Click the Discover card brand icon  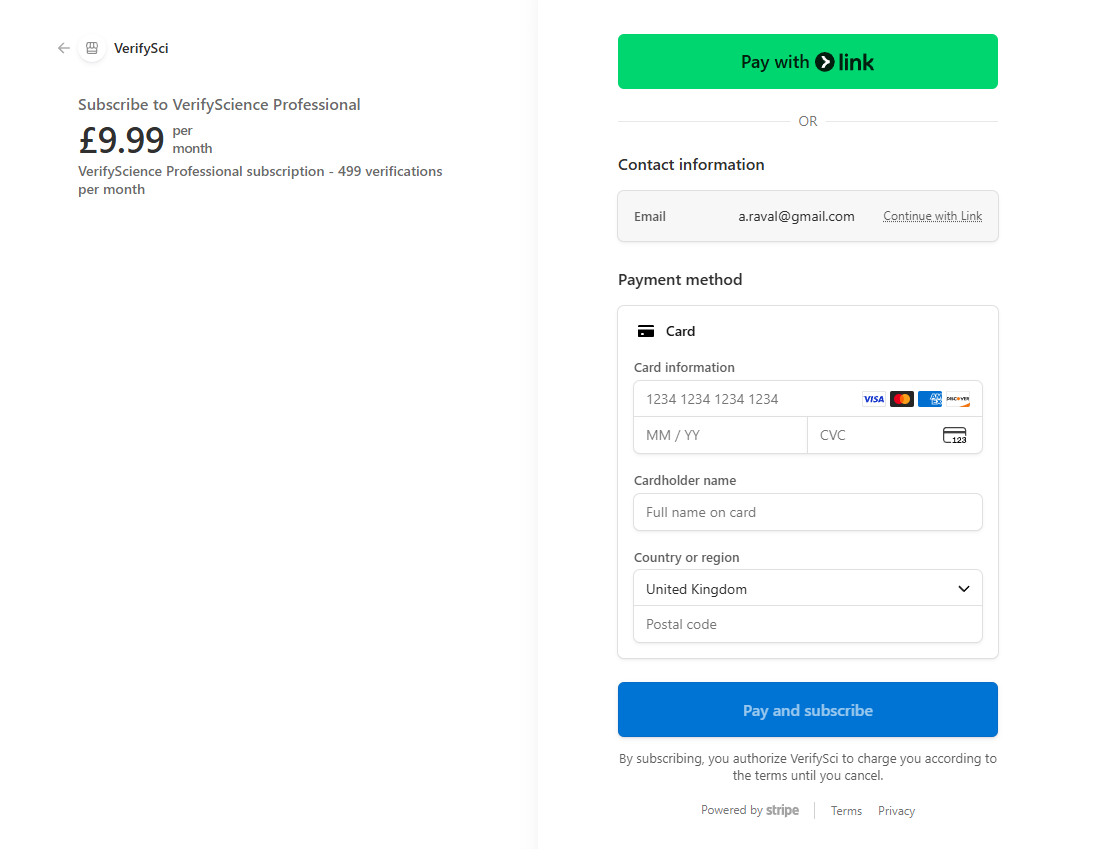pyautogui.click(x=957, y=399)
